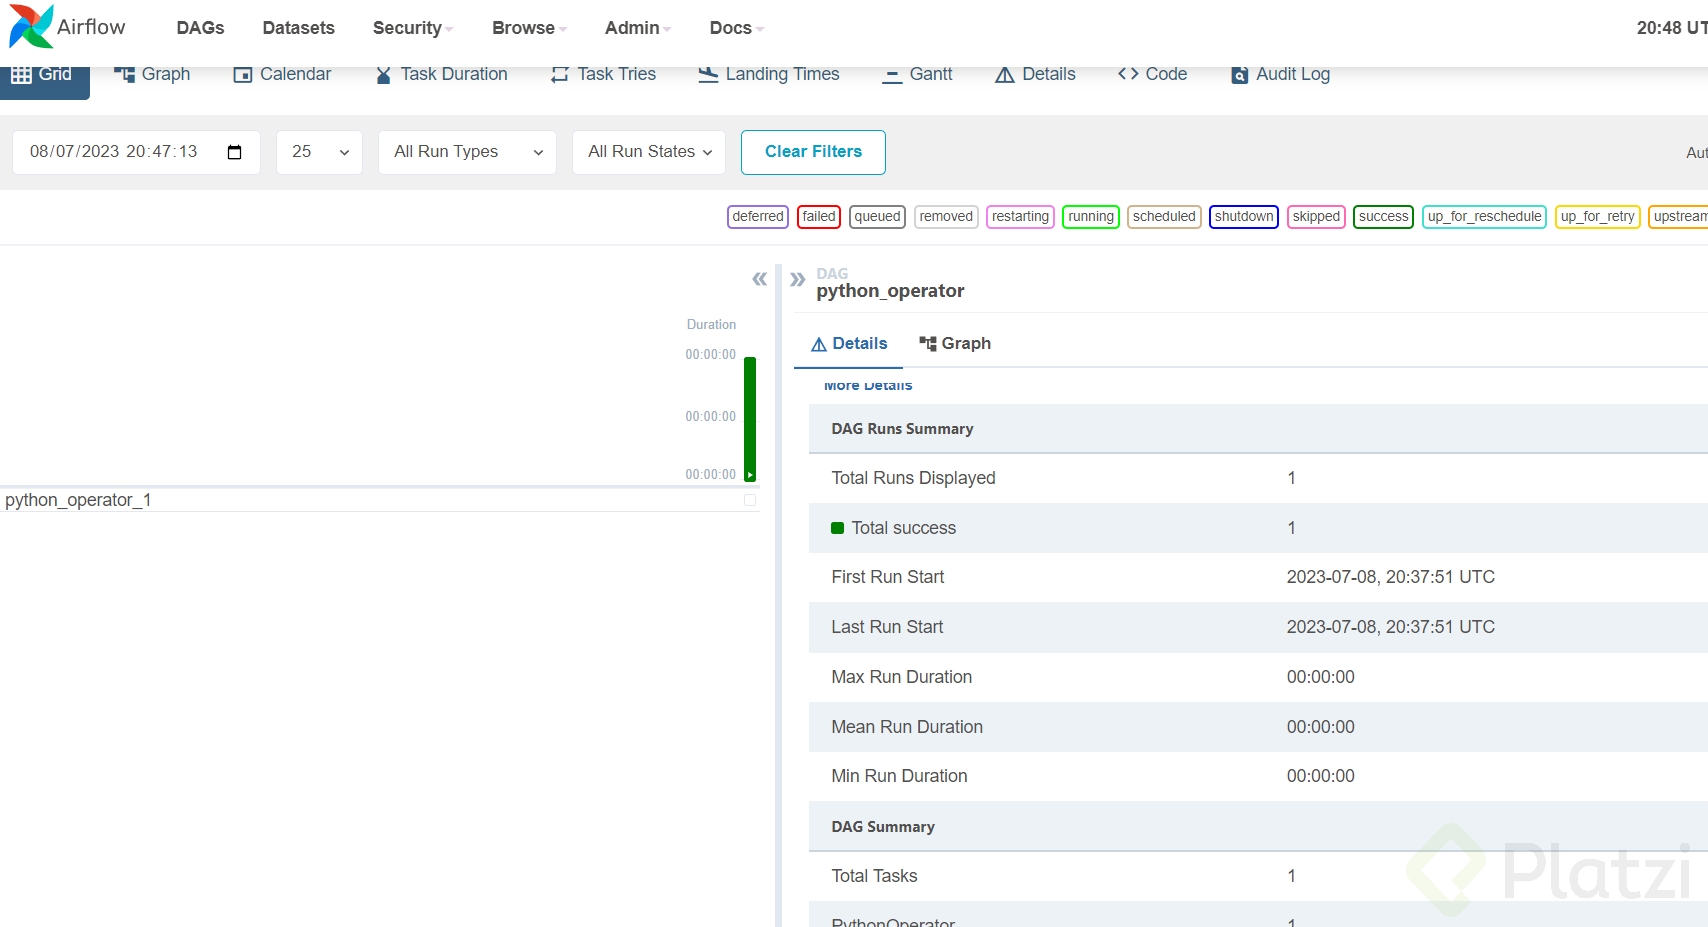Click the Clear Filters button
Screen dimensions: 1708x927
coord(813,152)
